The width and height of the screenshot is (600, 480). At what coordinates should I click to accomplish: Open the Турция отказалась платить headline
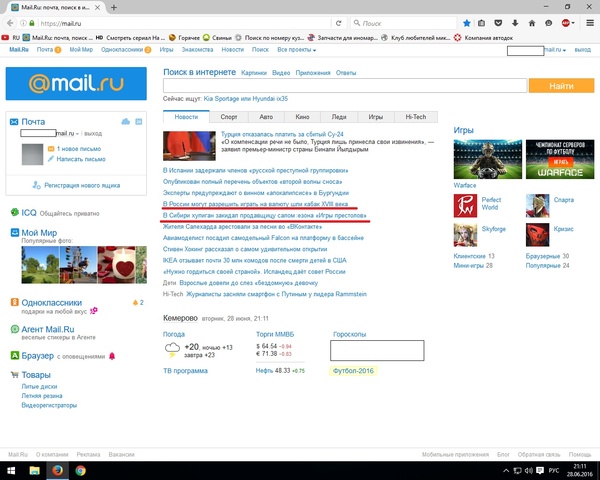(282, 134)
